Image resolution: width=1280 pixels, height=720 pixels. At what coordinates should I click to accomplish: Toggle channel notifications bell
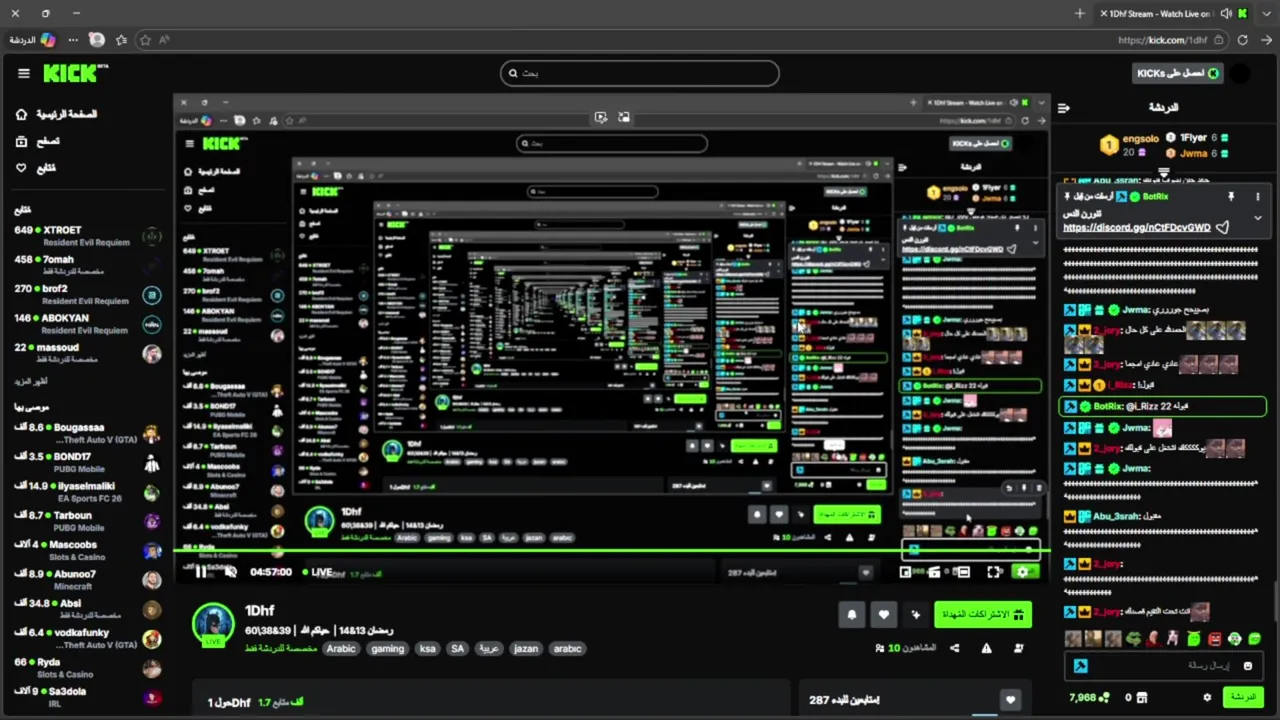pos(852,615)
